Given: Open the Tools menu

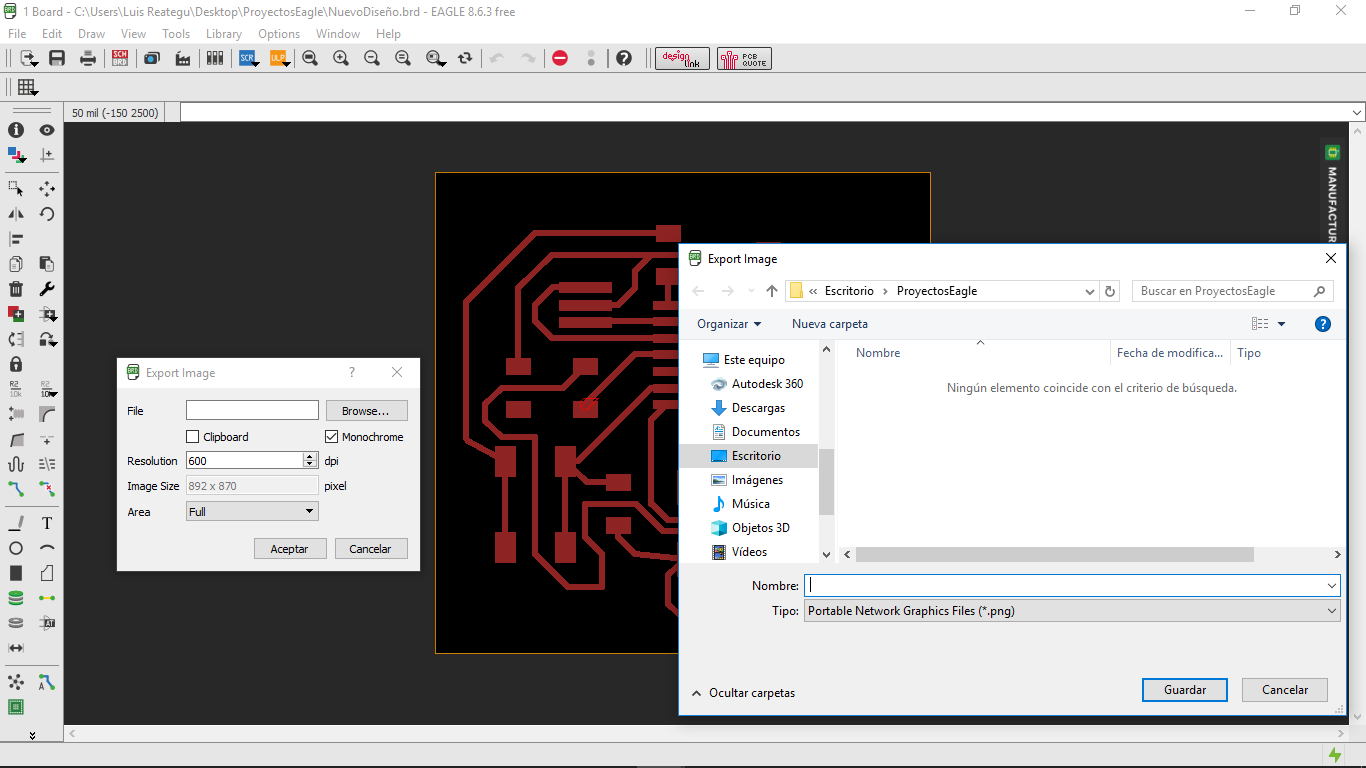Looking at the screenshot, I should point(176,34).
